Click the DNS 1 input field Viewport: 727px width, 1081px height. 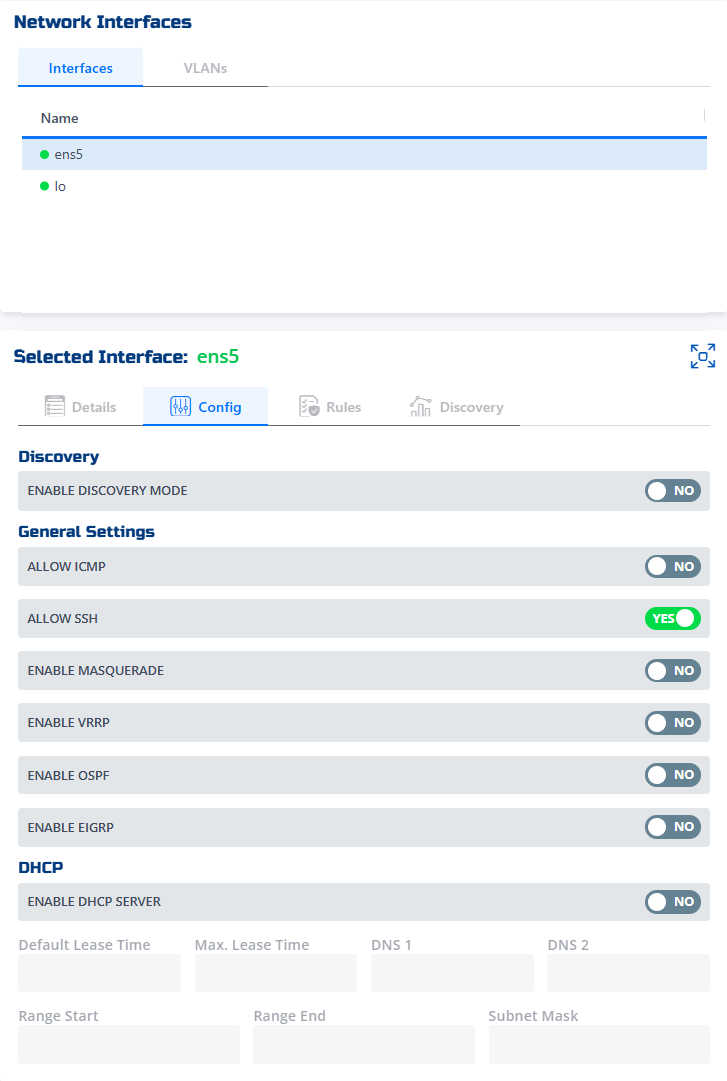[x=452, y=972]
